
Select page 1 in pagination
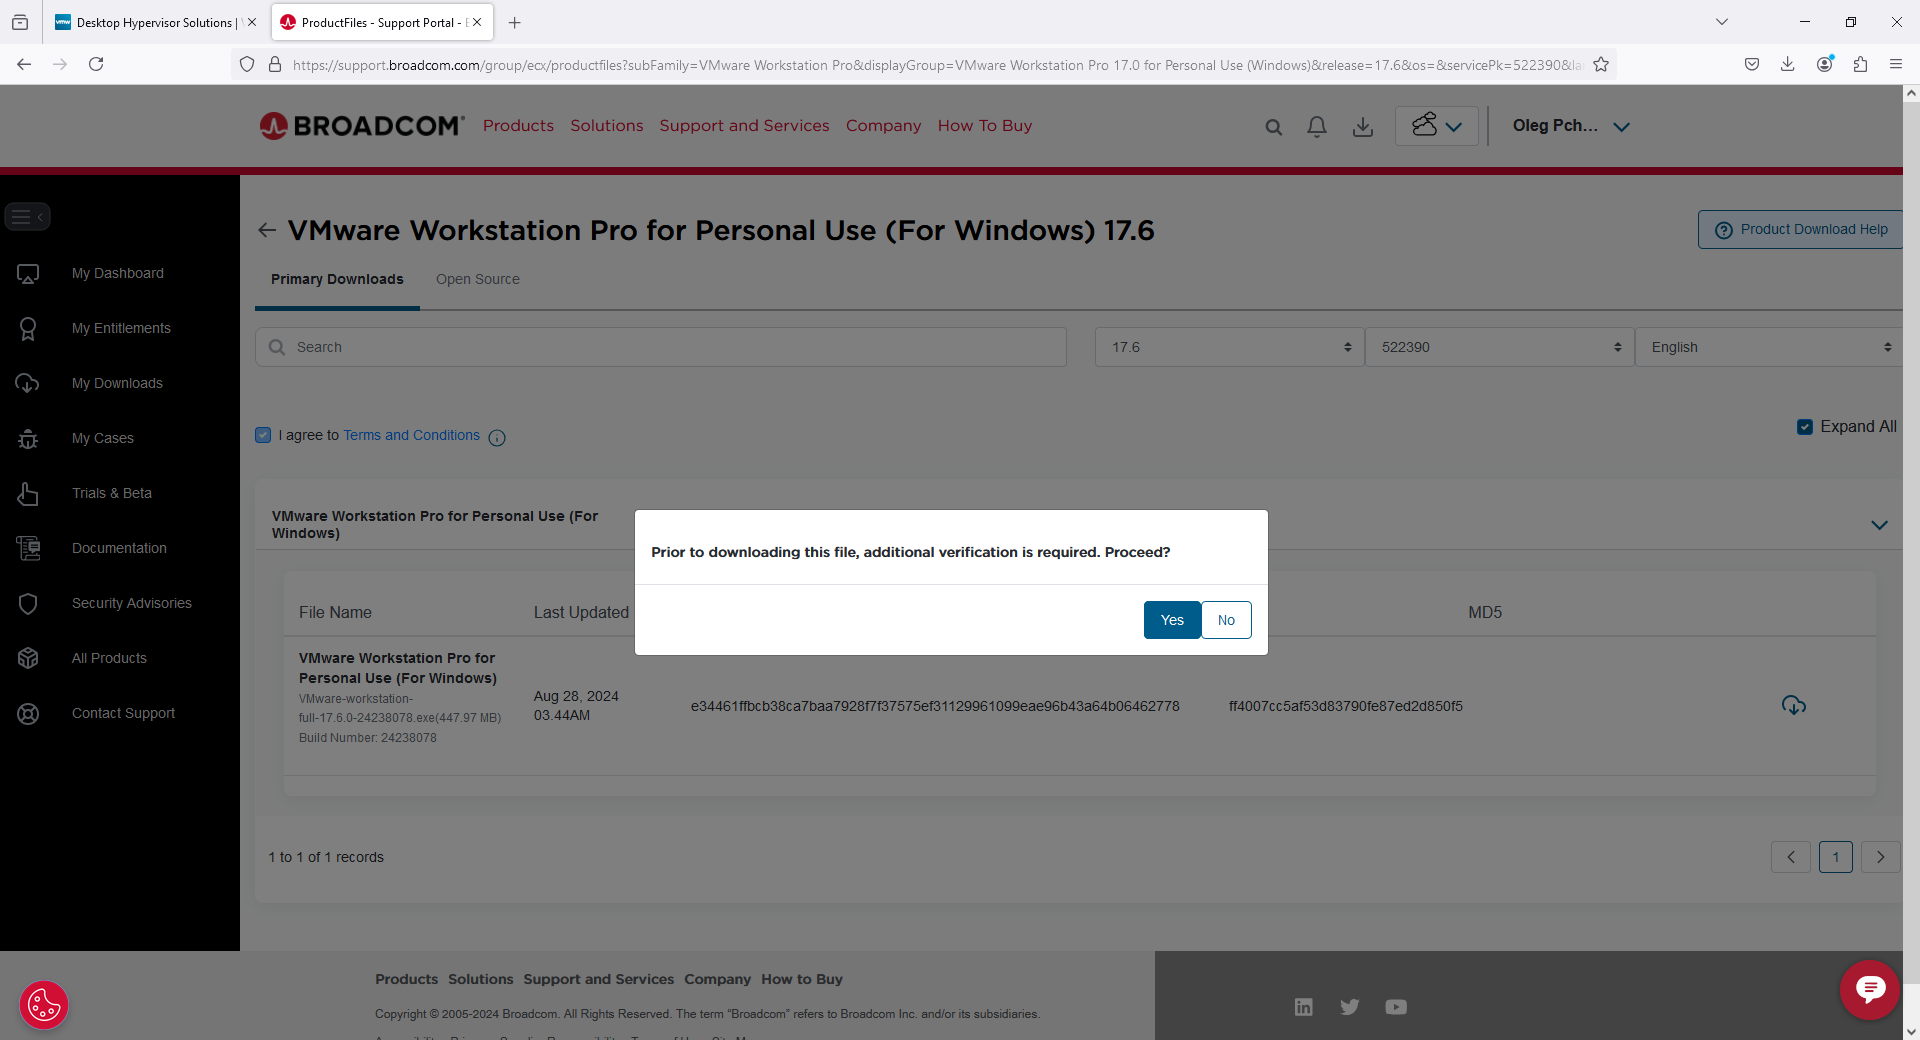click(1836, 857)
